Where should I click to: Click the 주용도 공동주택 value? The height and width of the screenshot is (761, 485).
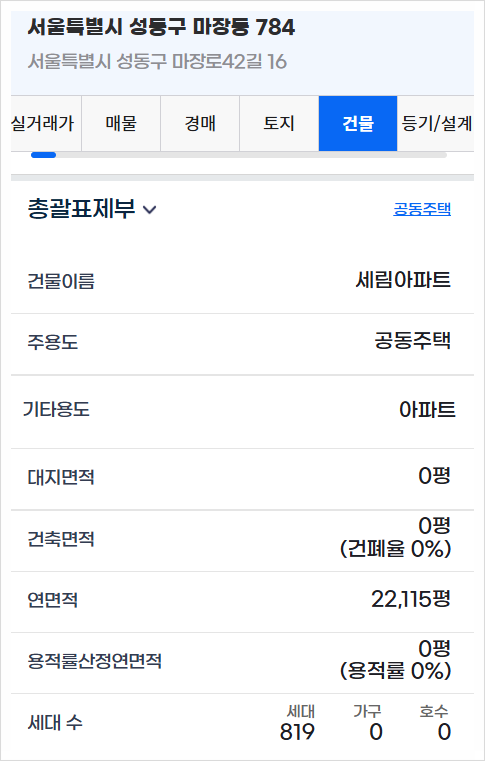point(413,341)
